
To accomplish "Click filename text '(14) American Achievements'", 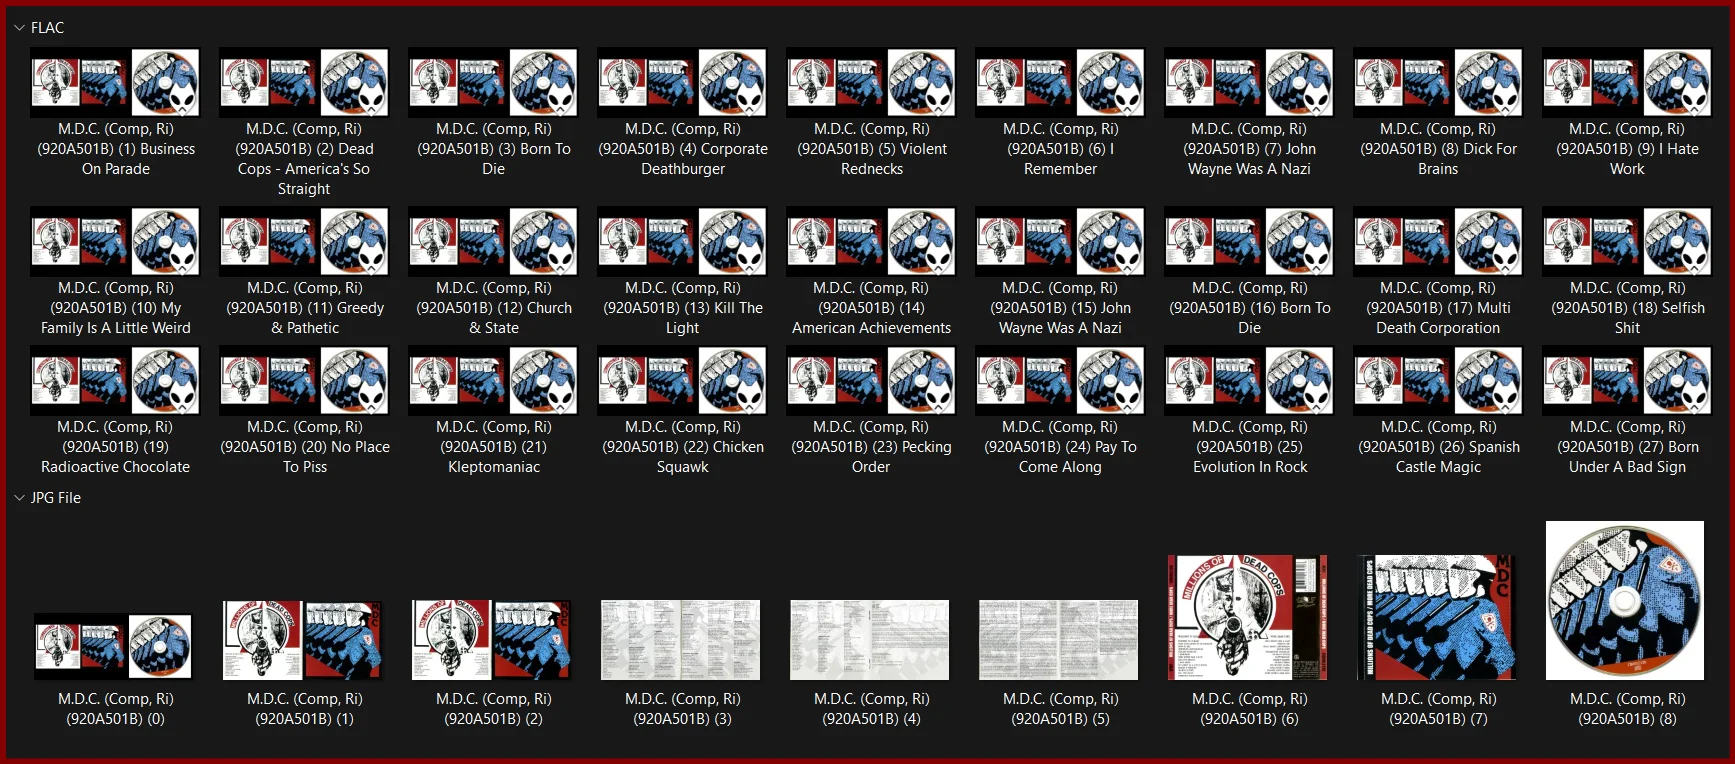I will coord(871,318).
